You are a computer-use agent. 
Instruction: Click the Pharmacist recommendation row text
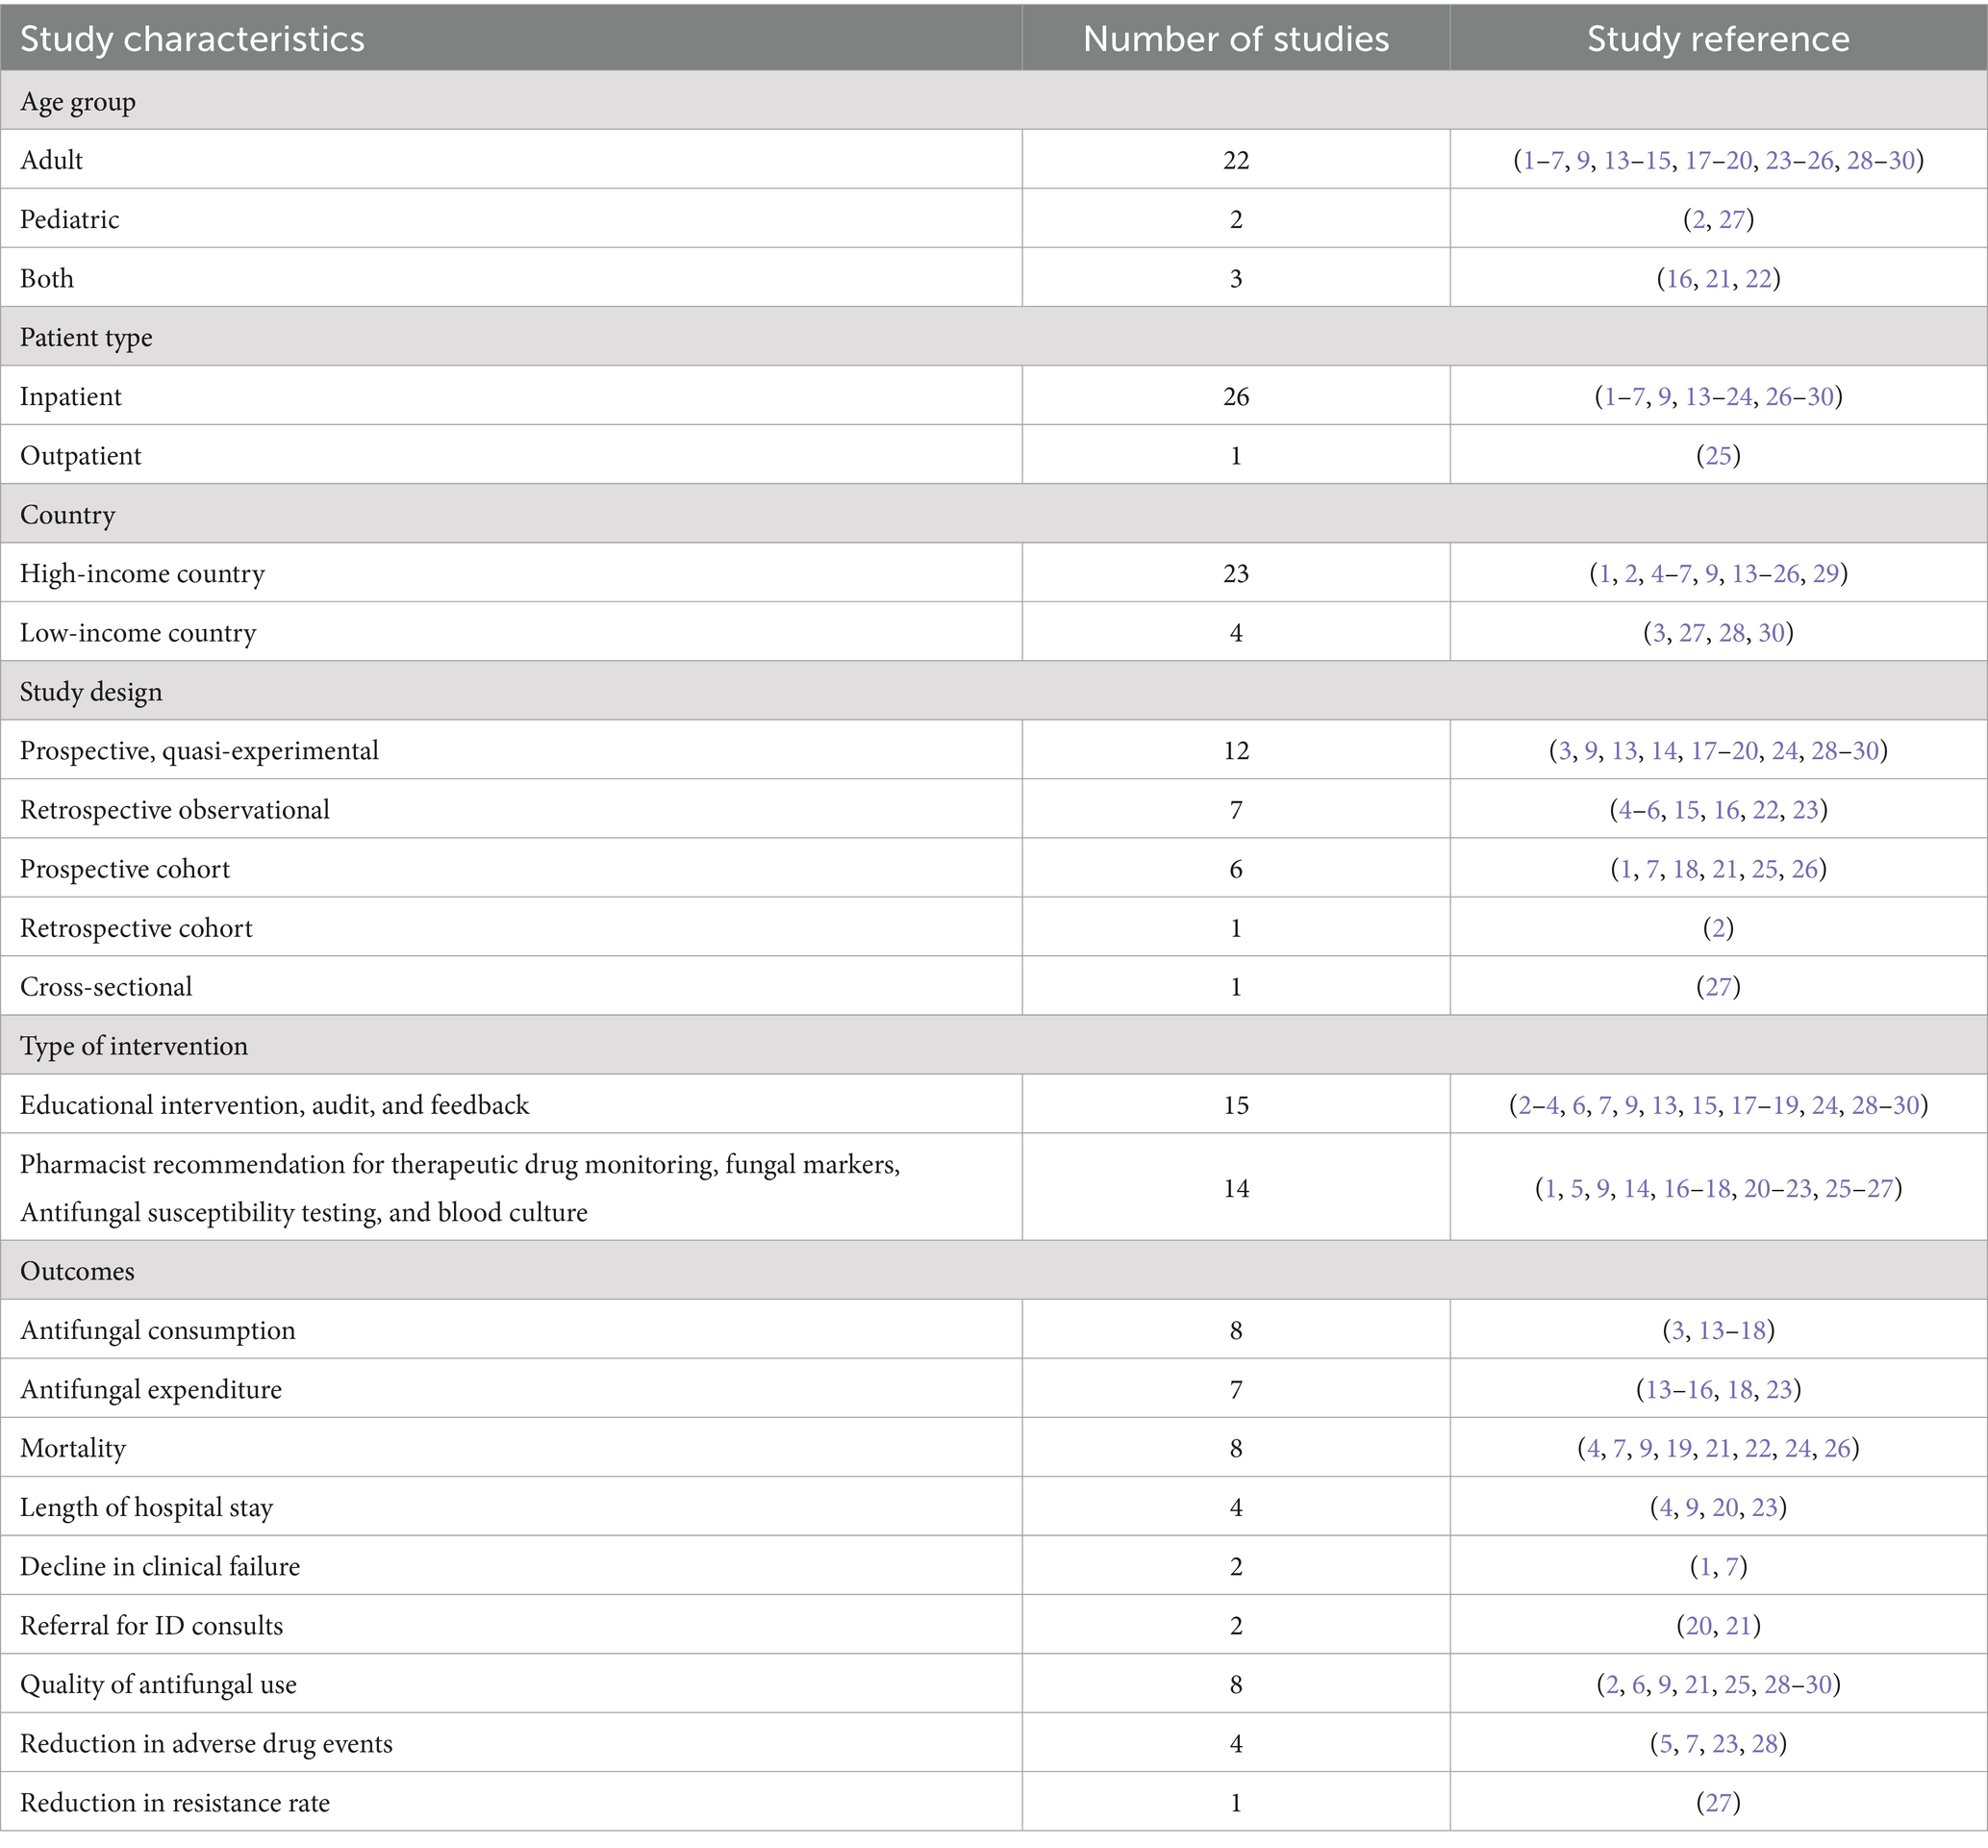tap(460, 1188)
